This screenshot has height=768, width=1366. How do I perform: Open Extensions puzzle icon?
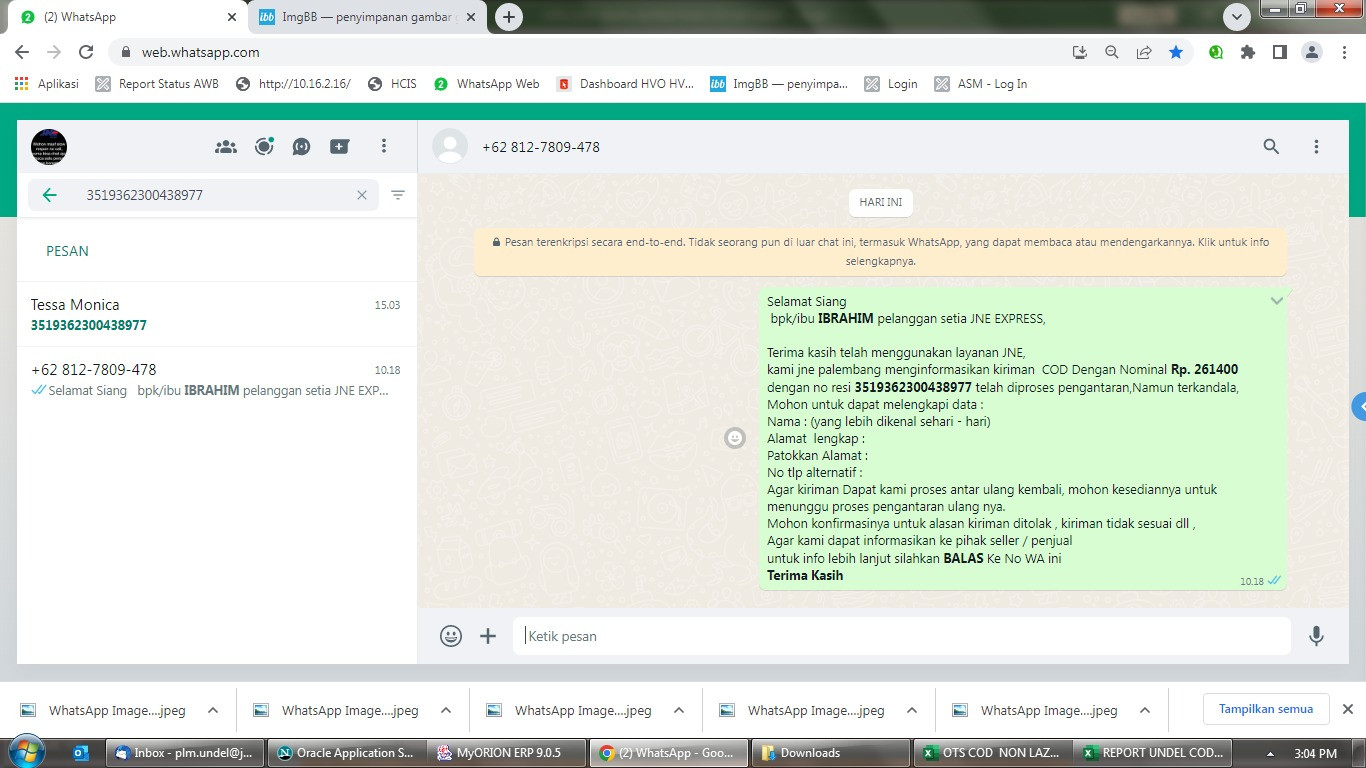(x=1247, y=52)
